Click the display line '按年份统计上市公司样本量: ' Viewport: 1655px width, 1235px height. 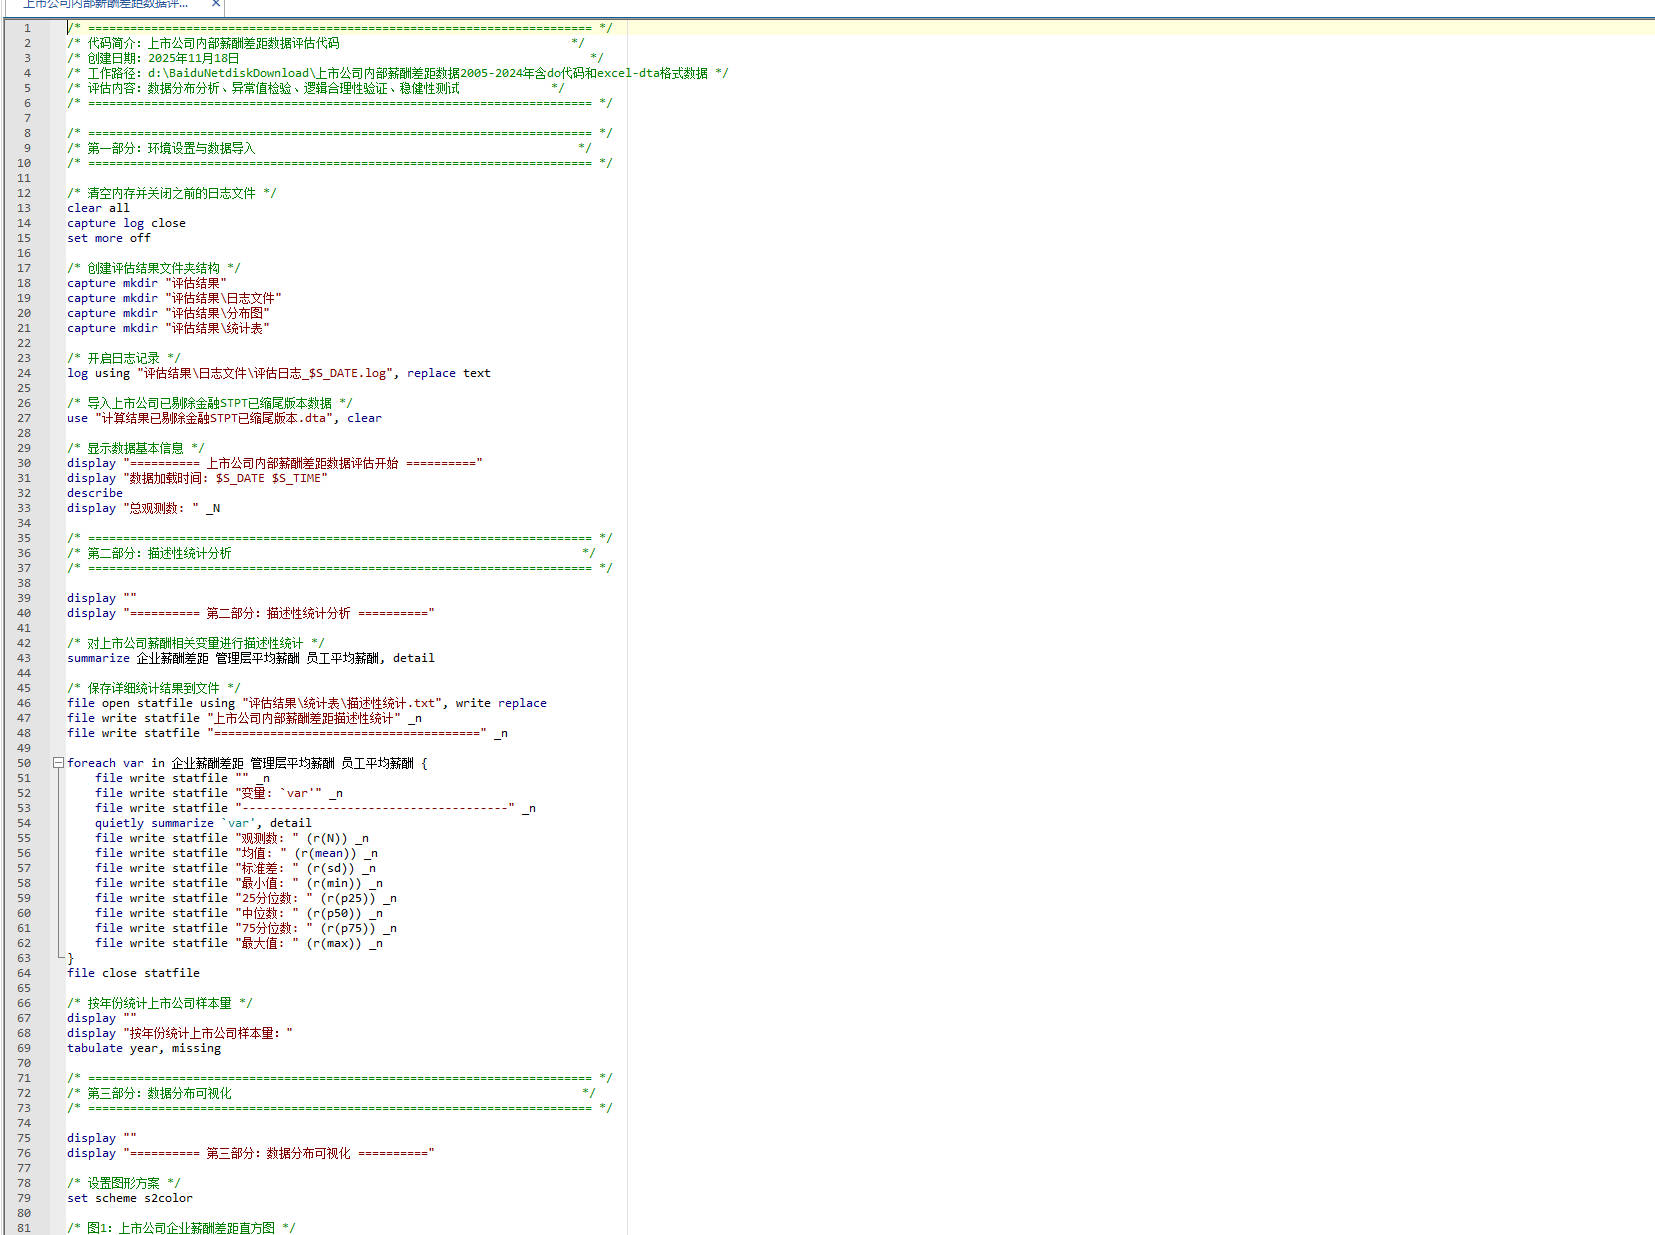click(x=180, y=1033)
